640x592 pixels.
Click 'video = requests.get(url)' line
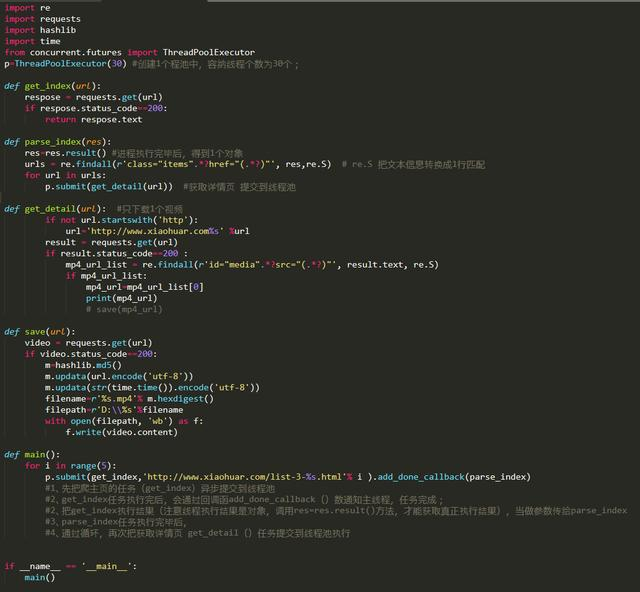pos(88,343)
